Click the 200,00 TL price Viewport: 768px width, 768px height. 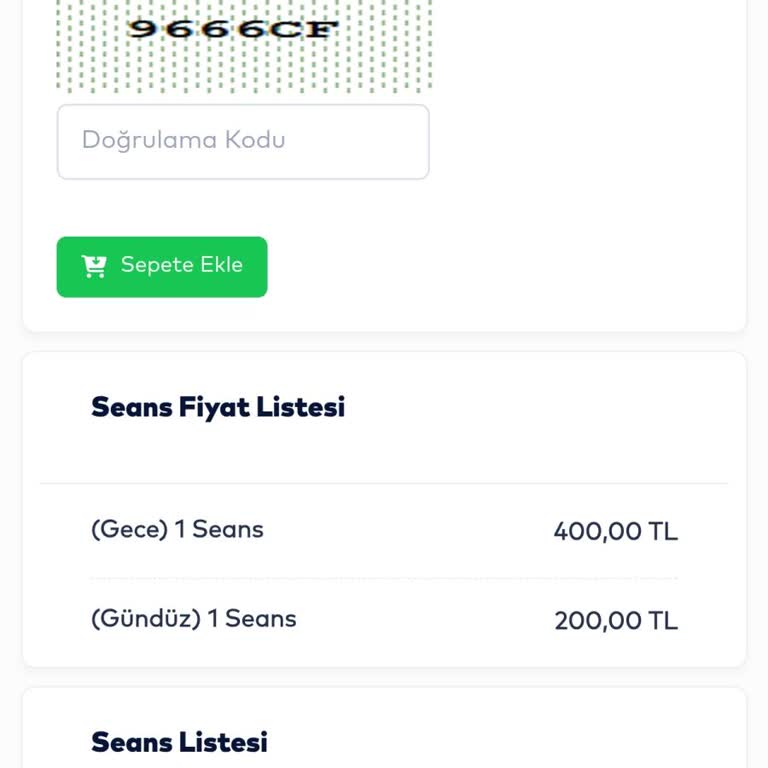click(616, 620)
